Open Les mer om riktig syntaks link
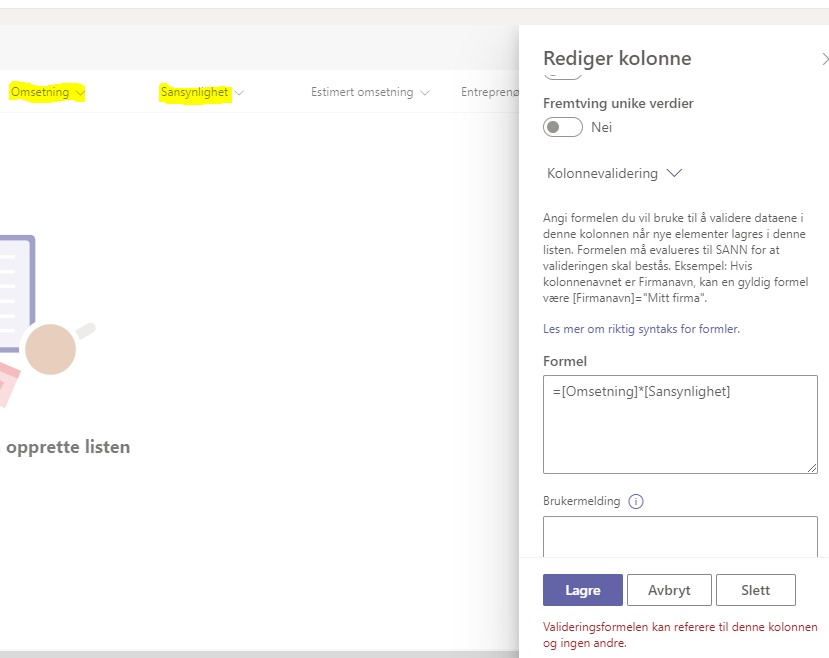 pos(641,328)
